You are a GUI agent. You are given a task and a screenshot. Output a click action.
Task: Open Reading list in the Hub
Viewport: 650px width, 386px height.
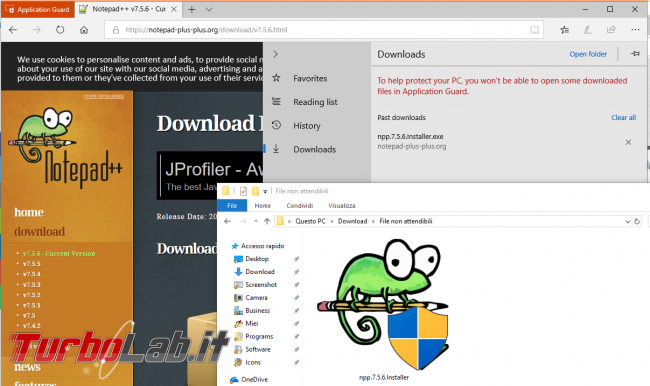point(315,102)
